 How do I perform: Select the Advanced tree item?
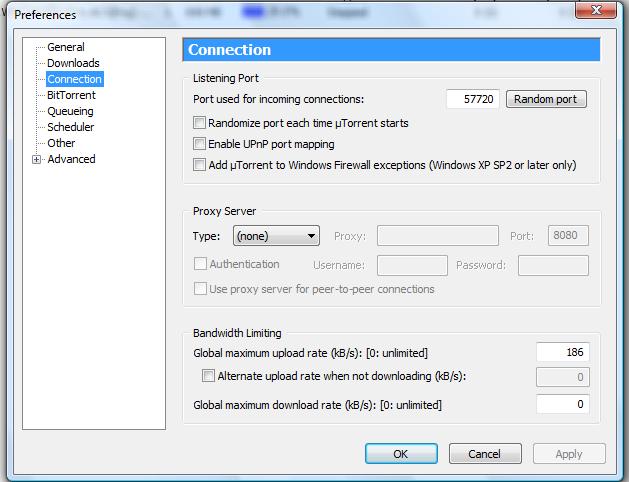[71, 159]
